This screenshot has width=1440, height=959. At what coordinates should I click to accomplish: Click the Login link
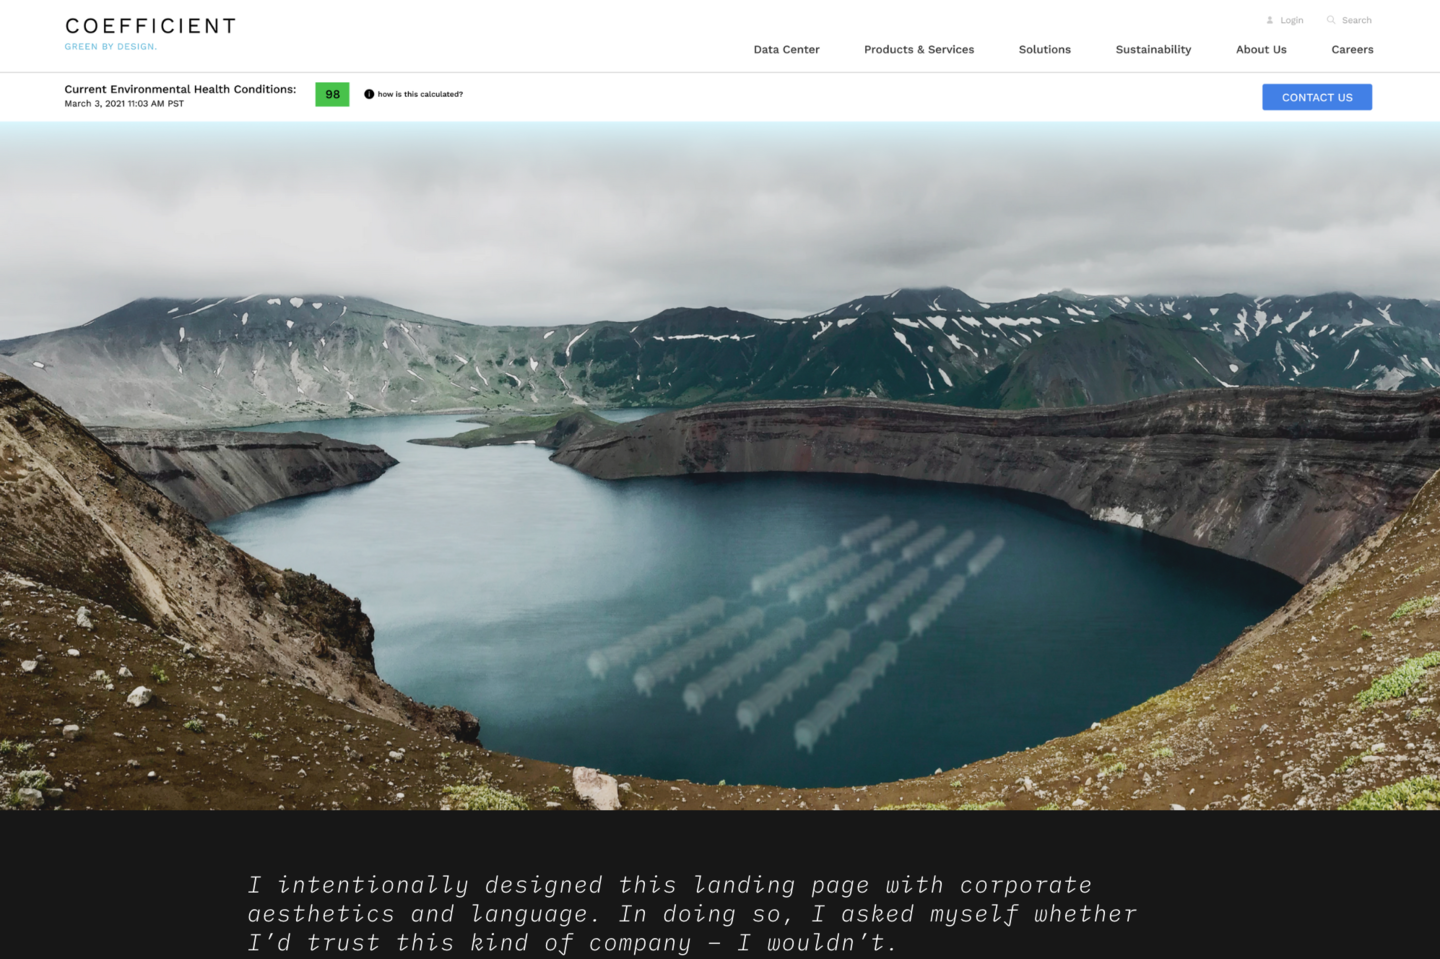1292,20
